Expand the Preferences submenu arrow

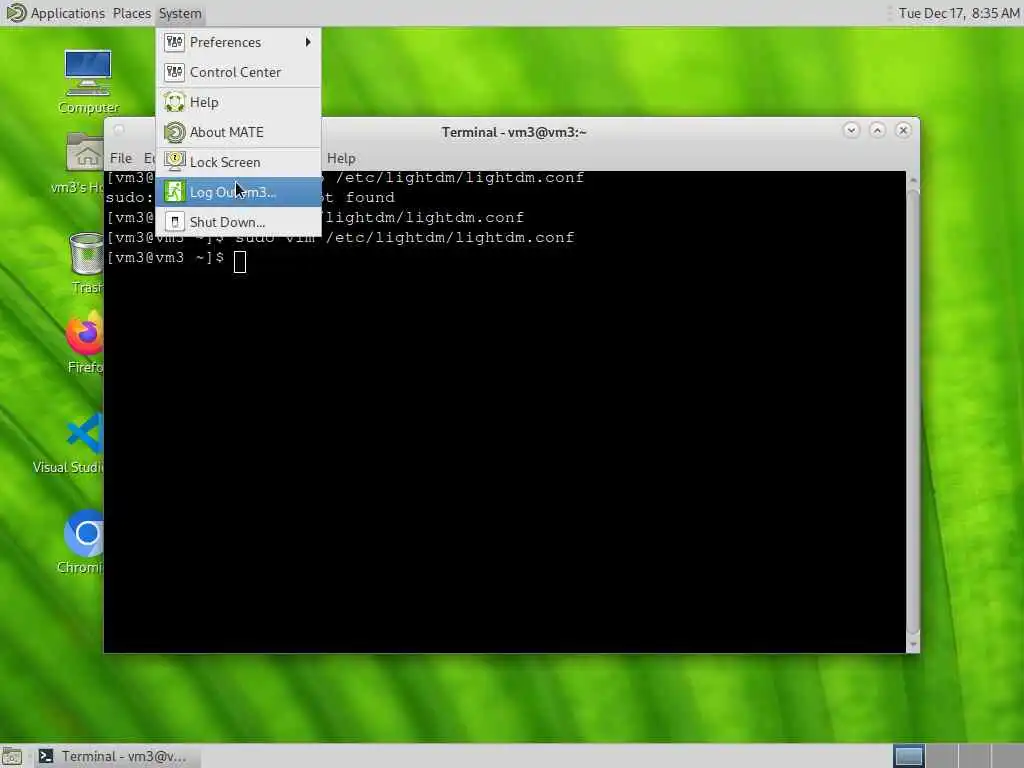click(x=308, y=42)
